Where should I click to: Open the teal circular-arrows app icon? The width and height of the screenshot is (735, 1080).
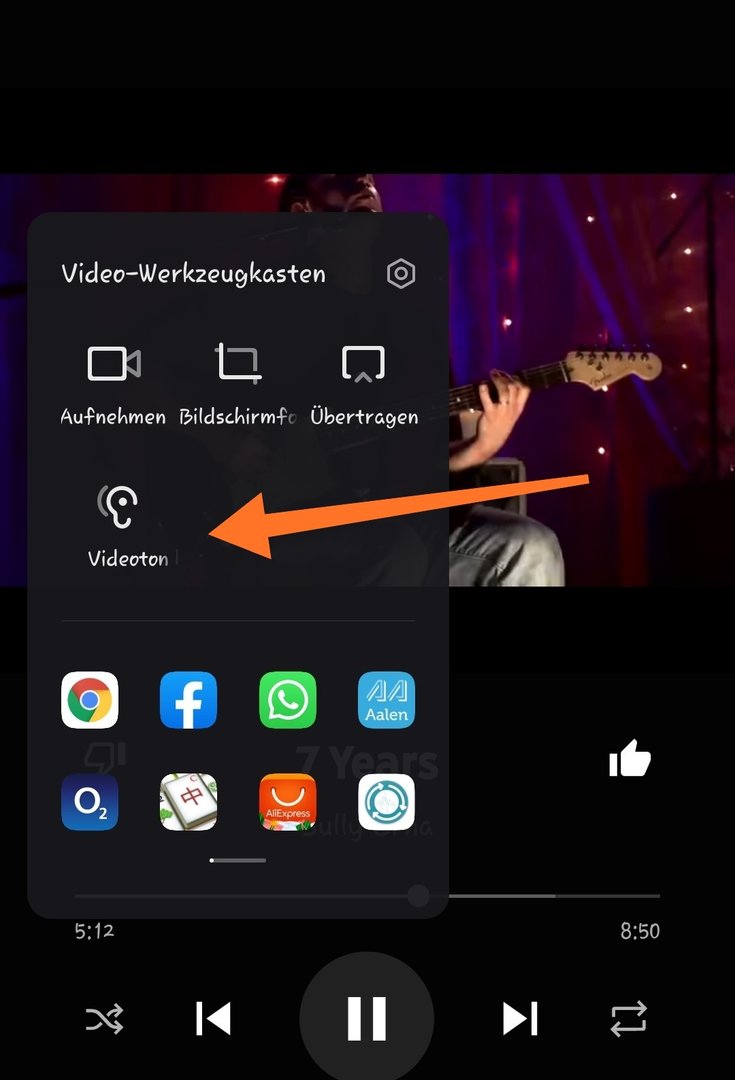[x=386, y=802]
